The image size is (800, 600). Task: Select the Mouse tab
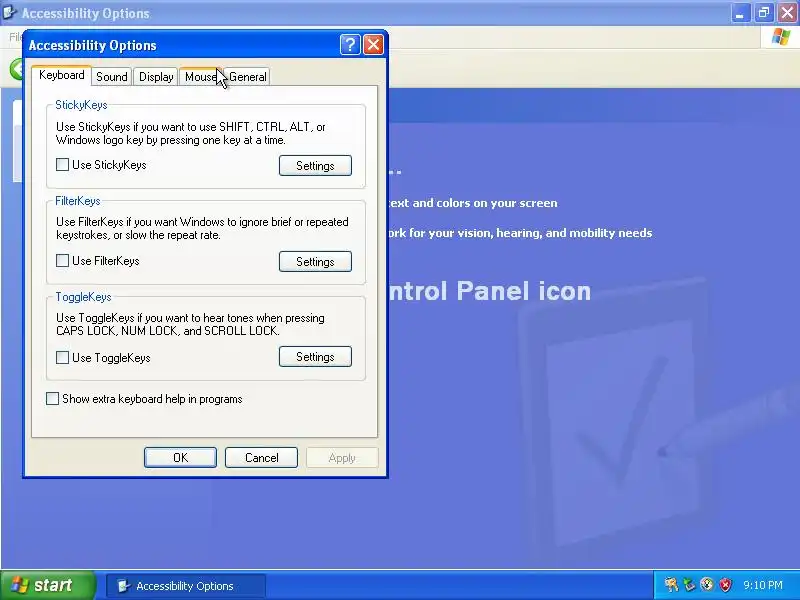(201, 77)
